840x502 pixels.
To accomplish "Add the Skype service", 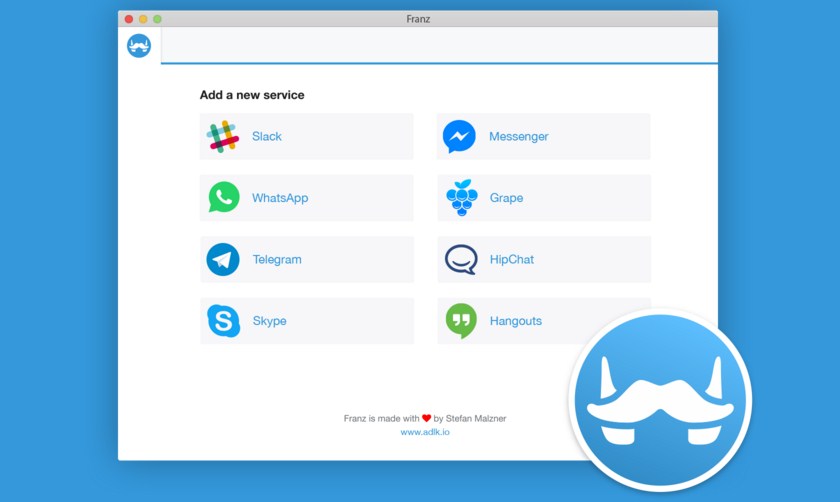I will [307, 321].
